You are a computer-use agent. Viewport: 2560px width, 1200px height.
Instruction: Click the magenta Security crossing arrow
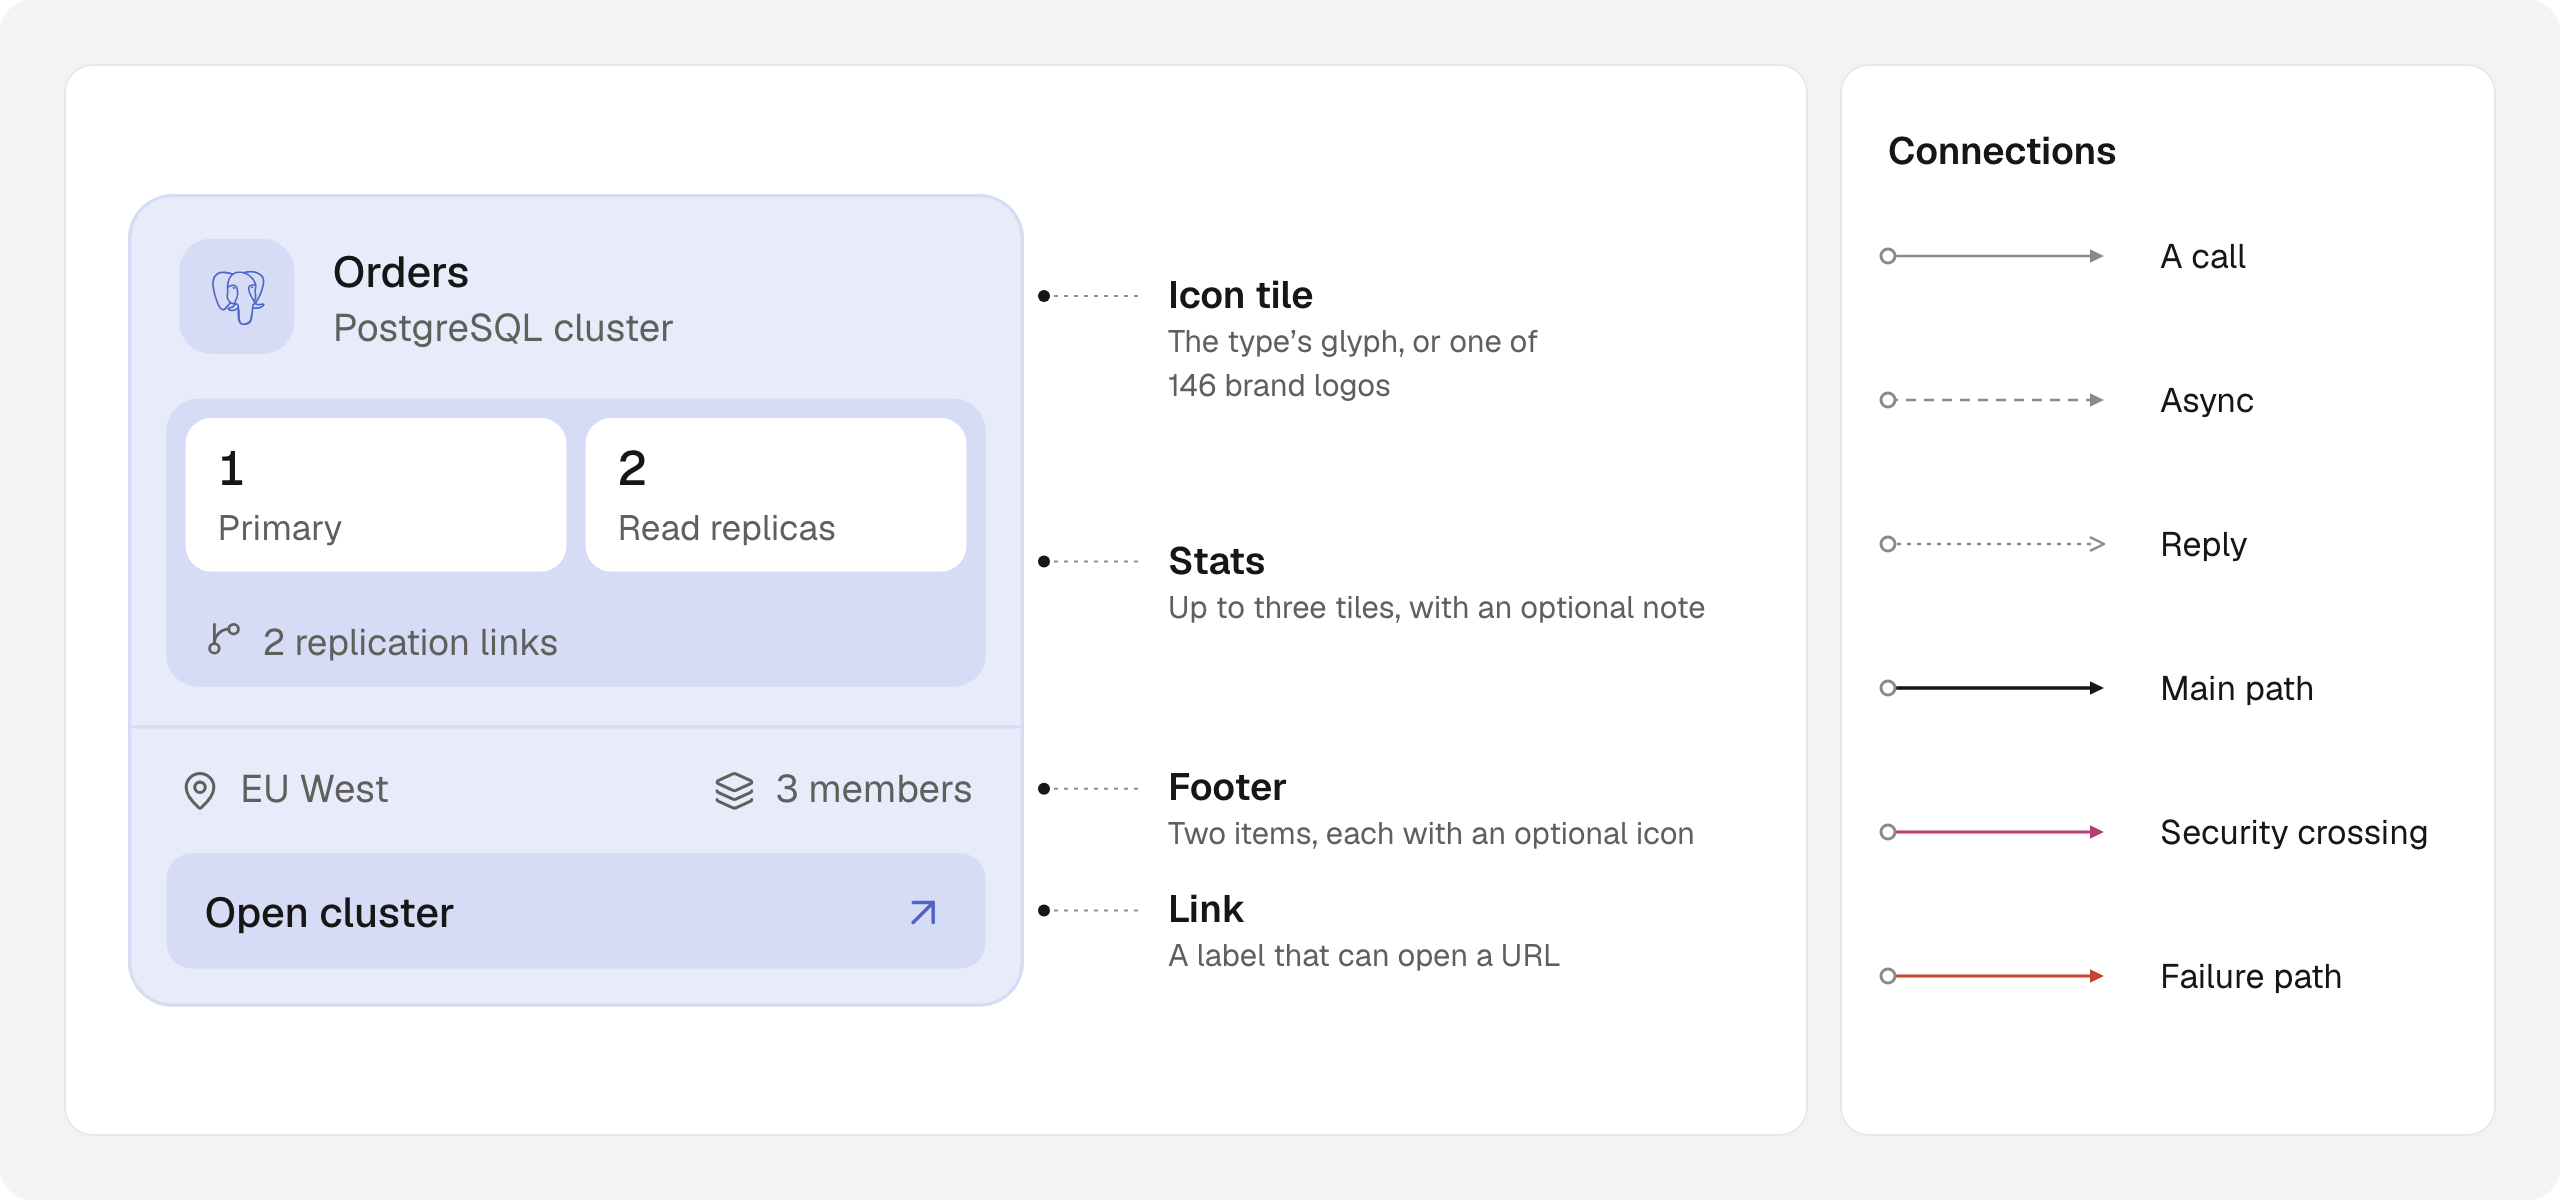click(x=1992, y=832)
